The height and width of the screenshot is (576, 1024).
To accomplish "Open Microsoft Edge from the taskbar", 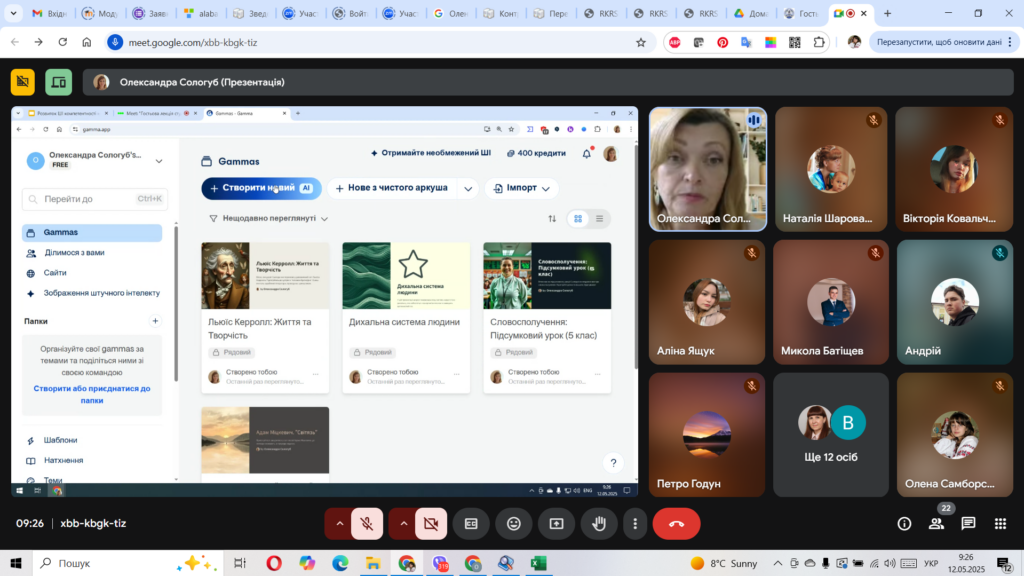I will pyautogui.click(x=340, y=563).
